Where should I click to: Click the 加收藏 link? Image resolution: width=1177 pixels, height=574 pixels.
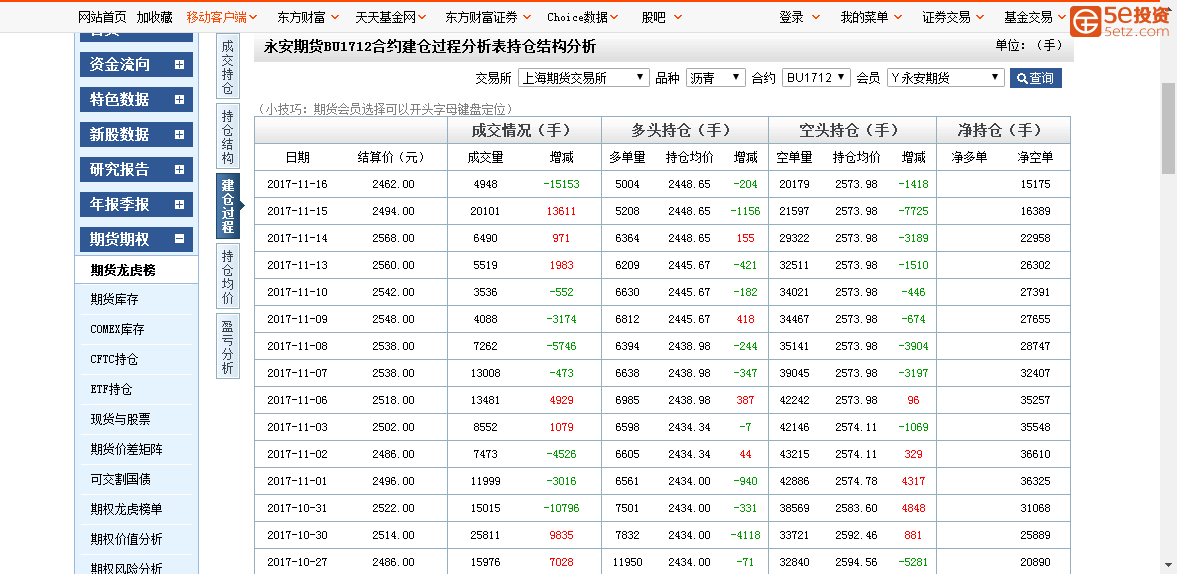click(154, 17)
